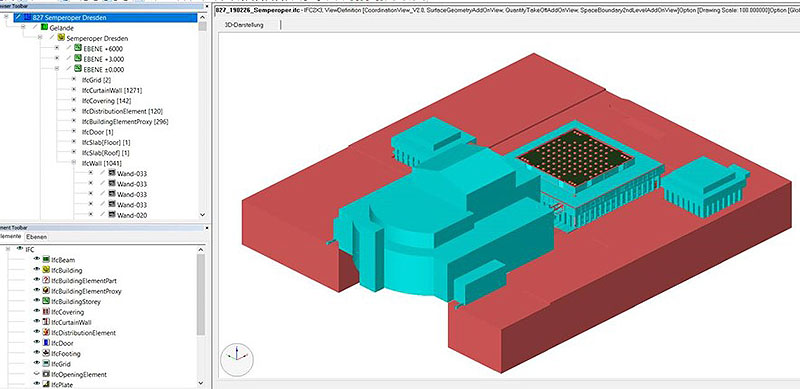Image resolution: width=800 pixels, height=389 pixels.
Task: Hide IfcBeam elements via eye icon
Action: pyautogui.click(x=37, y=259)
